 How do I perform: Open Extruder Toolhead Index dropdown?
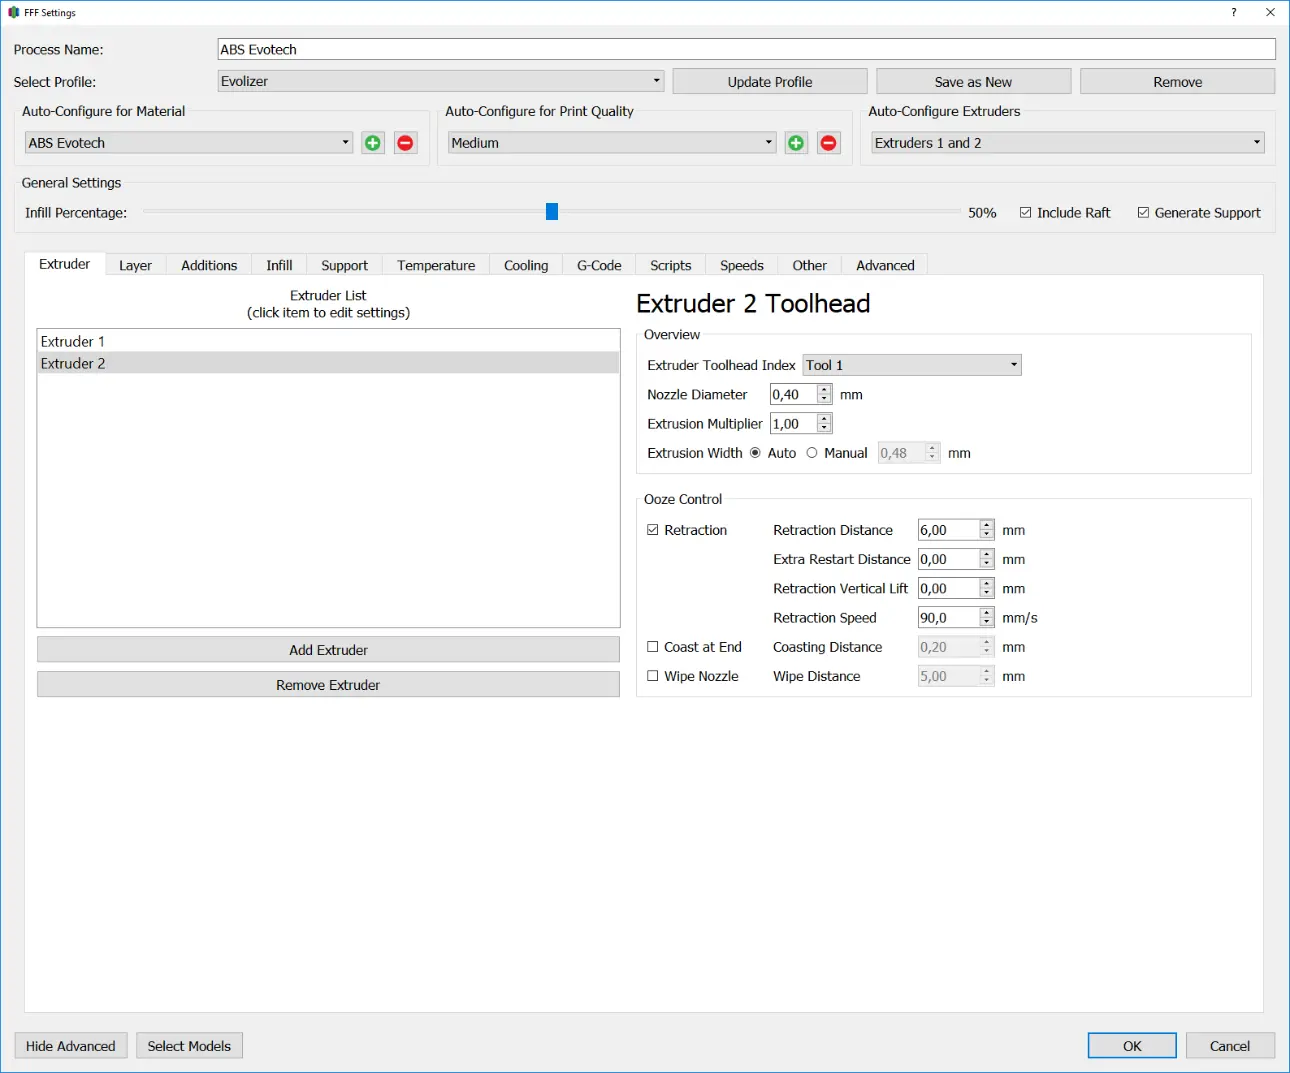coord(912,365)
